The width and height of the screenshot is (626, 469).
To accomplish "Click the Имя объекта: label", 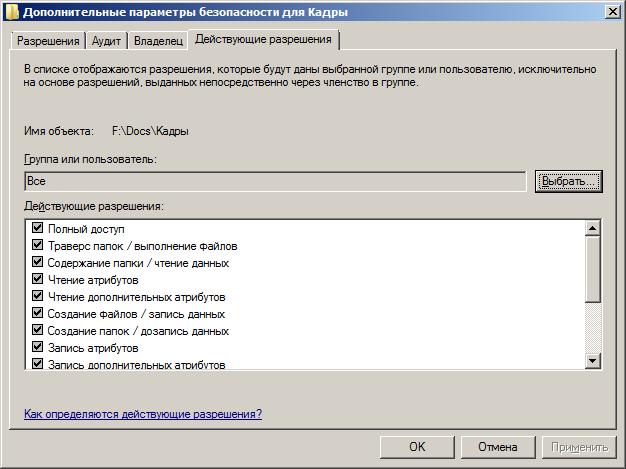I will tap(59, 131).
